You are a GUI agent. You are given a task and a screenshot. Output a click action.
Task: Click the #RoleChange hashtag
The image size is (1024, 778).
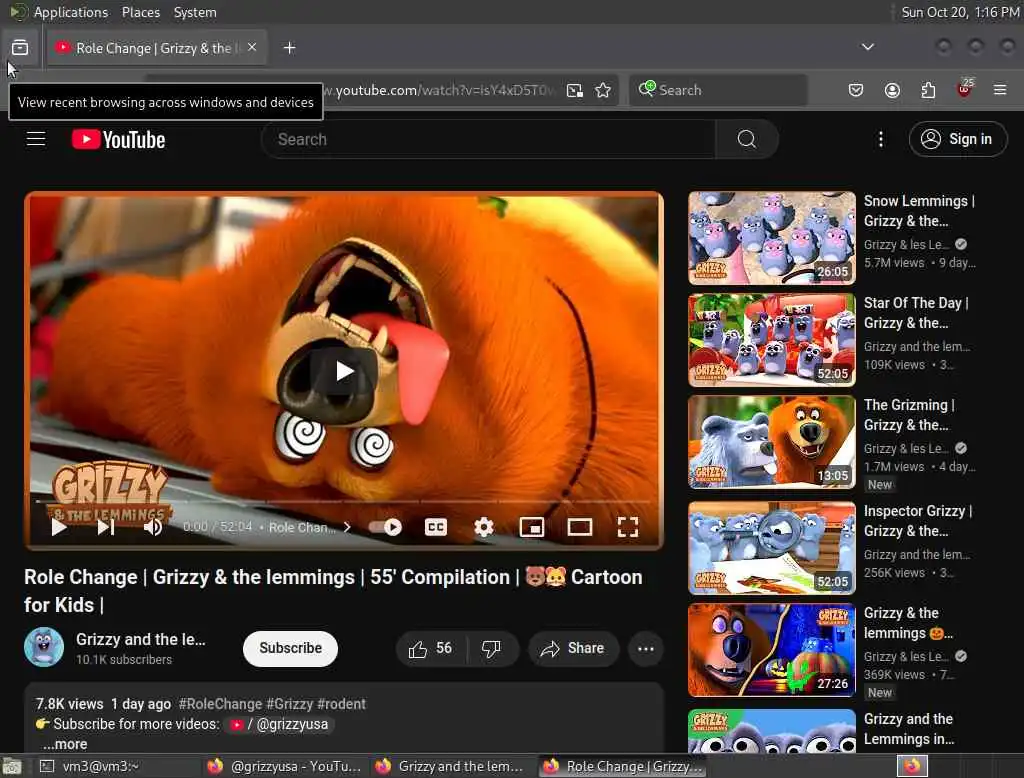220,704
